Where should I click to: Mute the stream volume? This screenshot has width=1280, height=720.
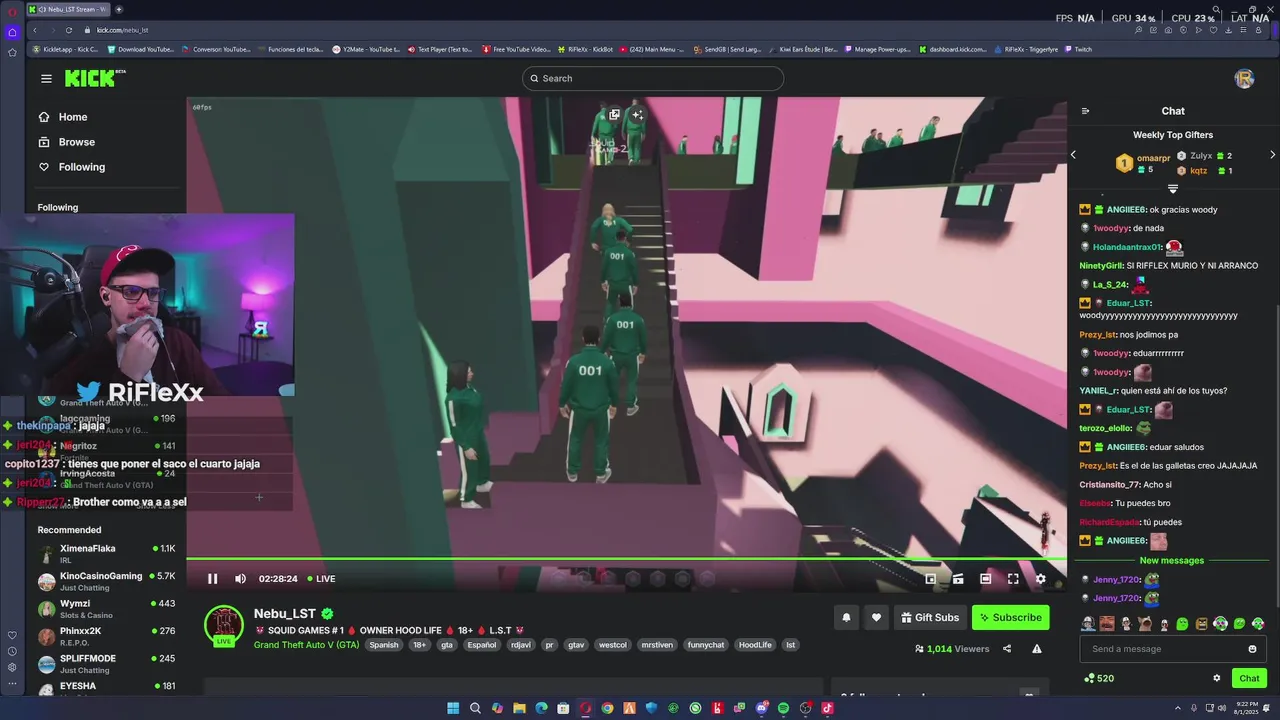(x=240, y=579)
